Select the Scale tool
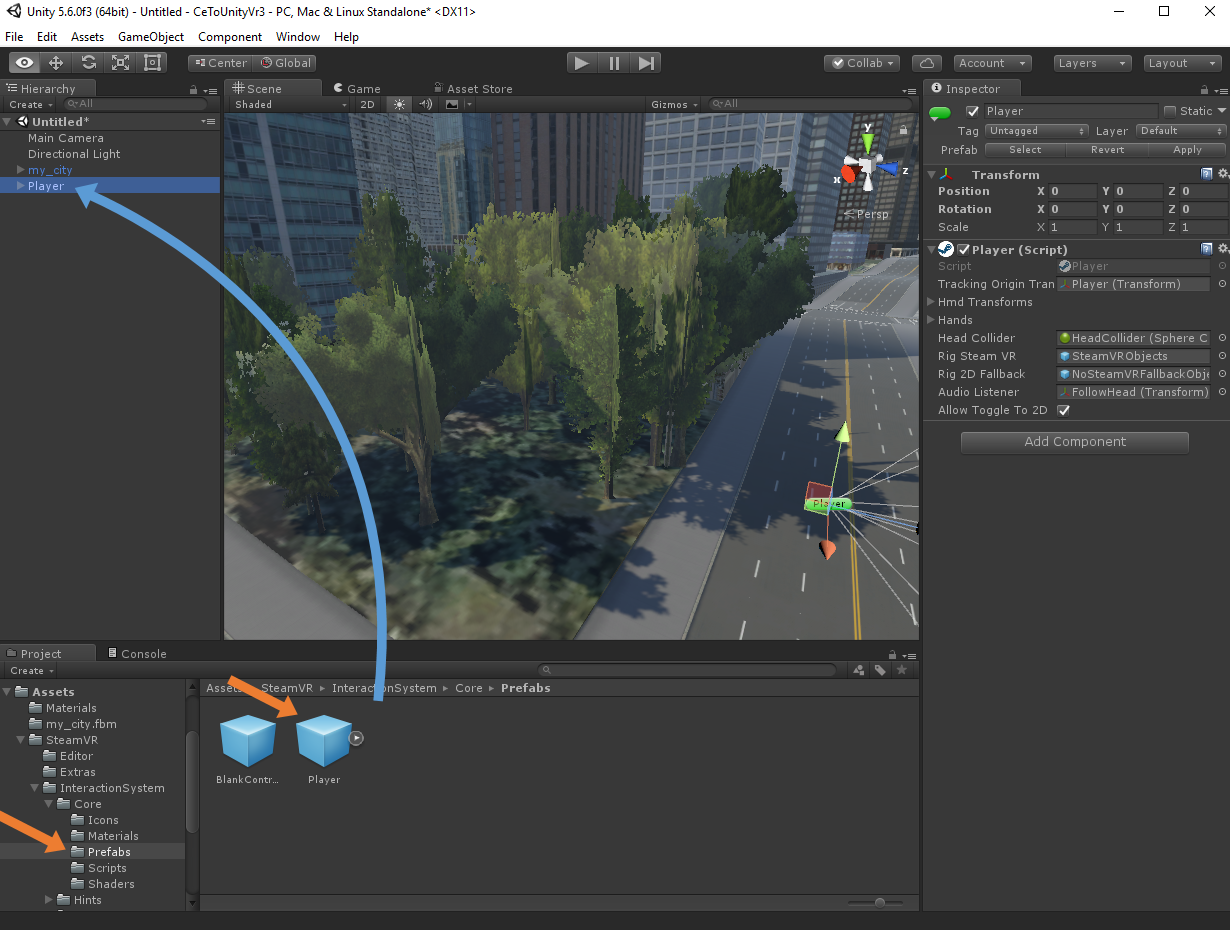Viewport: 1230px width, 930px height. tap(120, 62)
